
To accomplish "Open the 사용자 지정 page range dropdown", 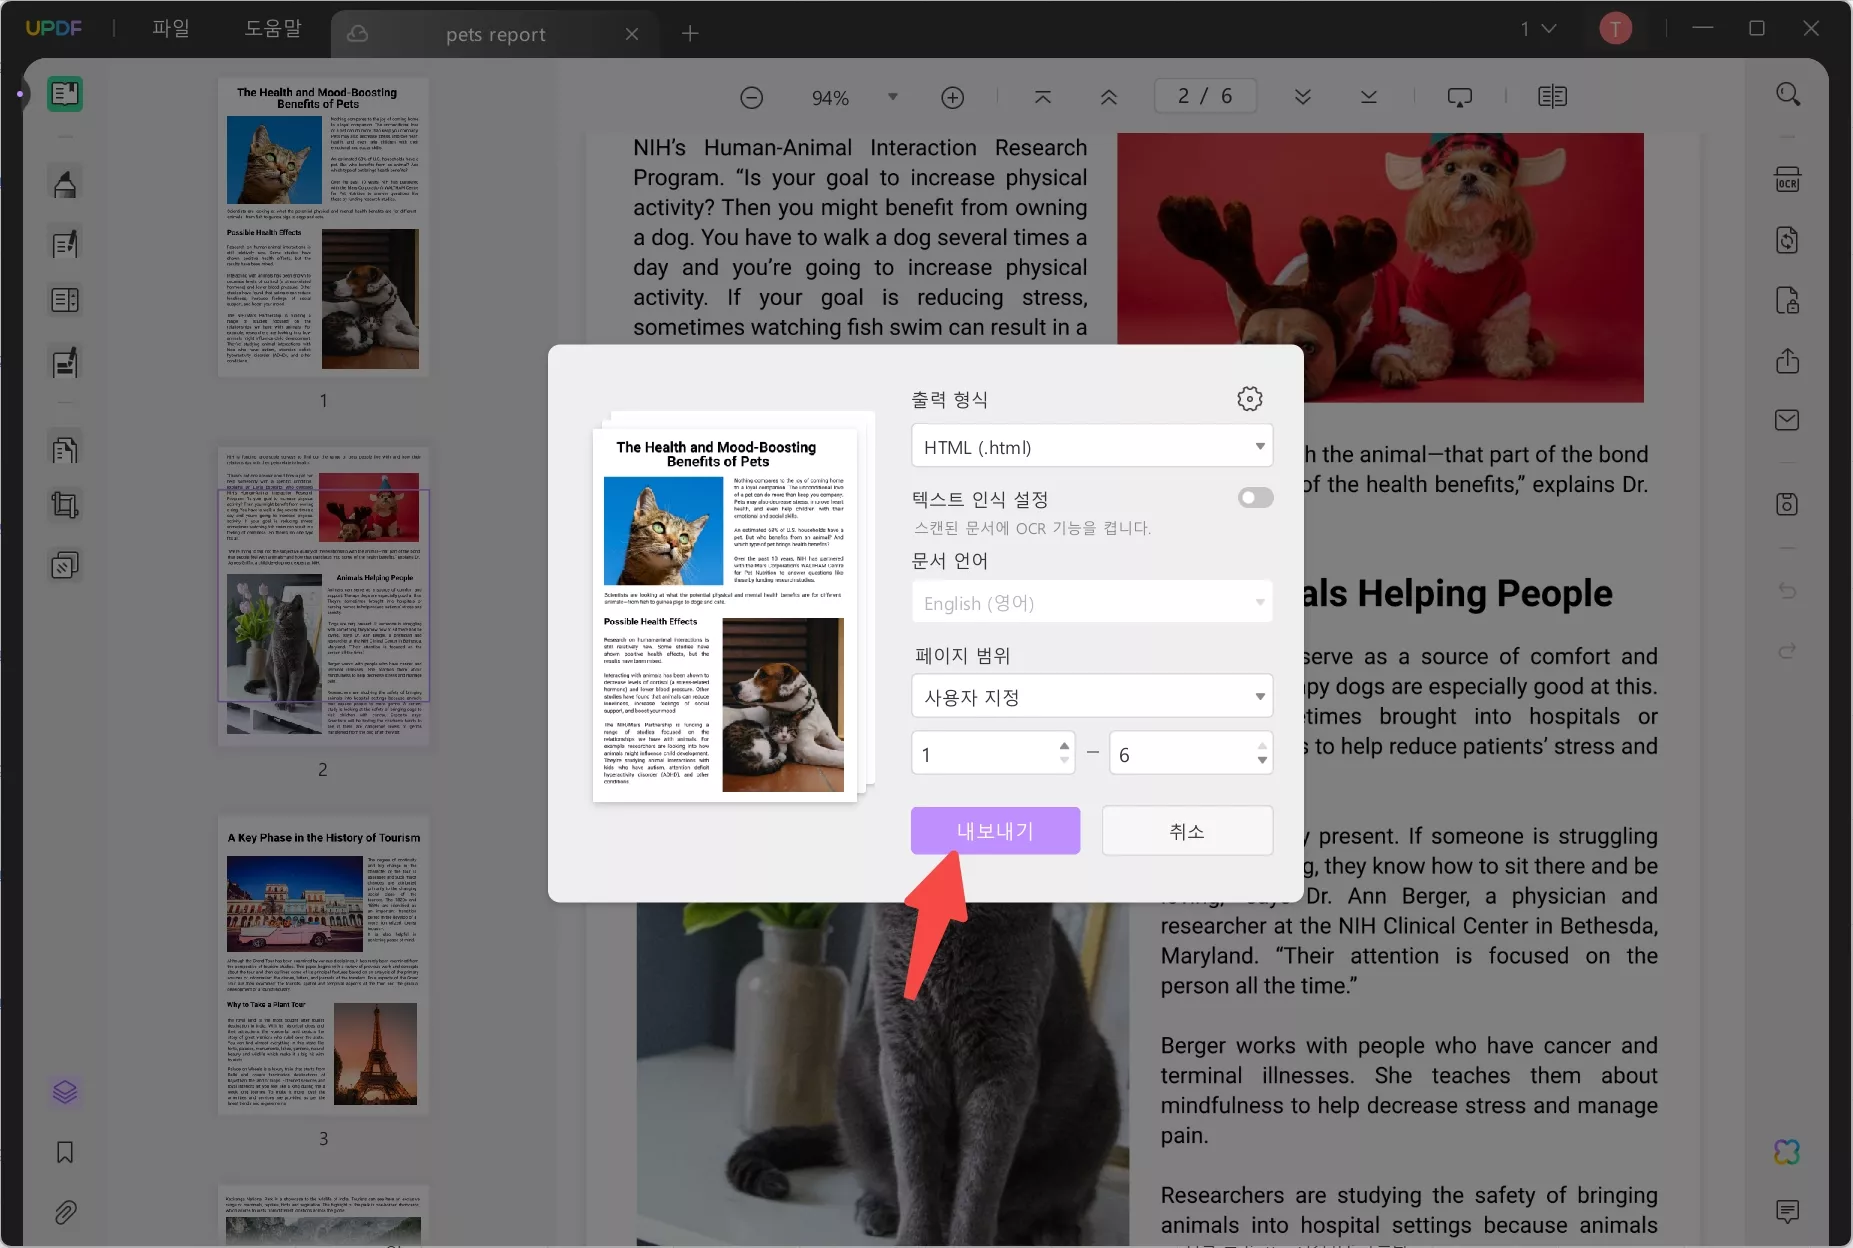I will [1092, 697].
